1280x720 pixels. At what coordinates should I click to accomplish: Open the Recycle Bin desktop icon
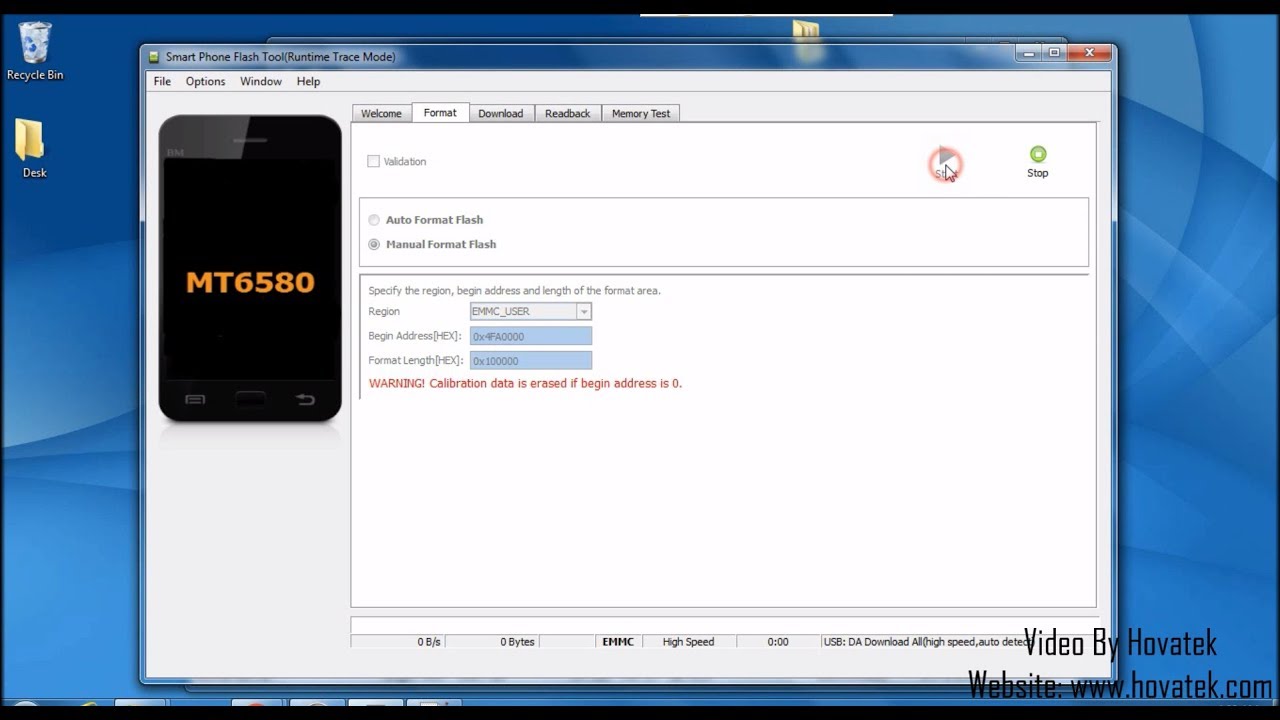(x=35, y=52)
